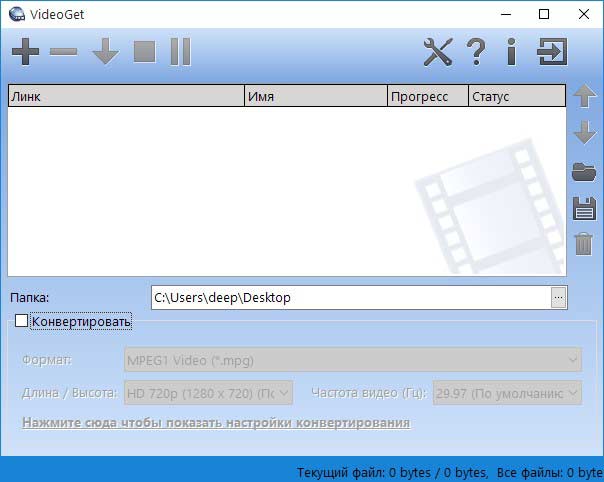Minimize the VideoGet window
This screenshot has height=482, width=604.
(506, 14)
